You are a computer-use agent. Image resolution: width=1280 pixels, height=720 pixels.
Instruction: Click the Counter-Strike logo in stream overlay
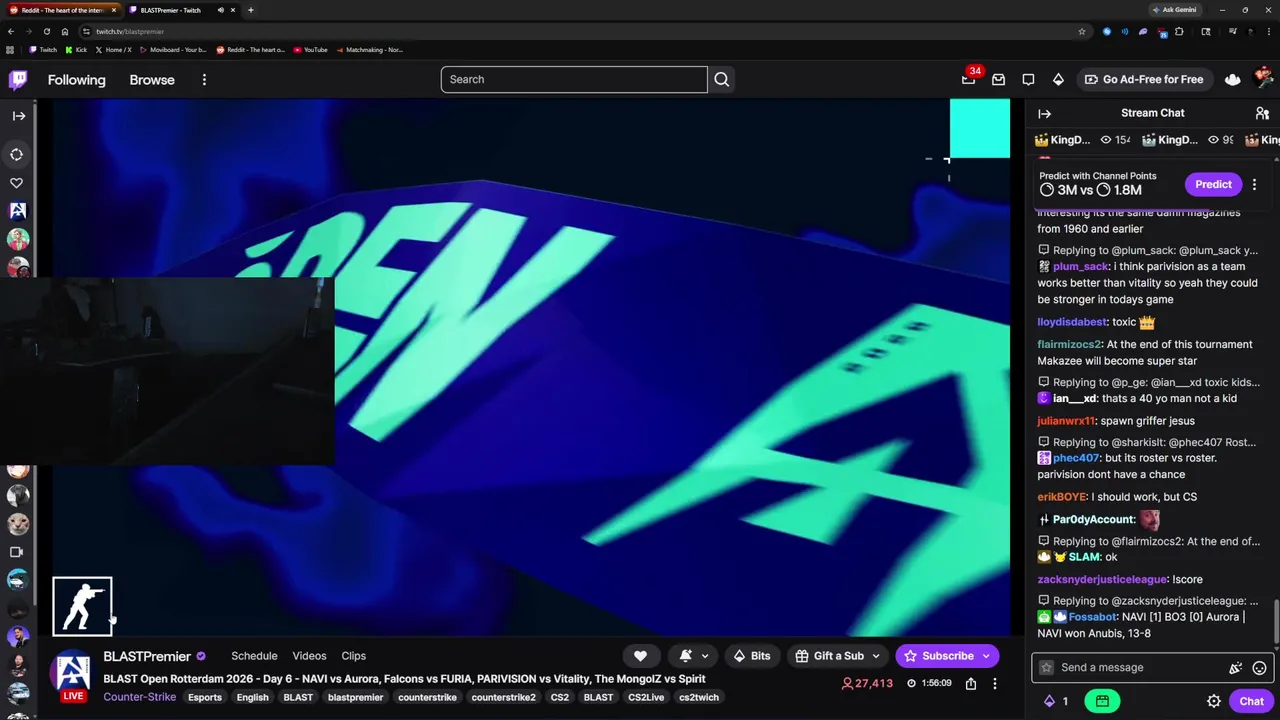[x=82, y=606]
